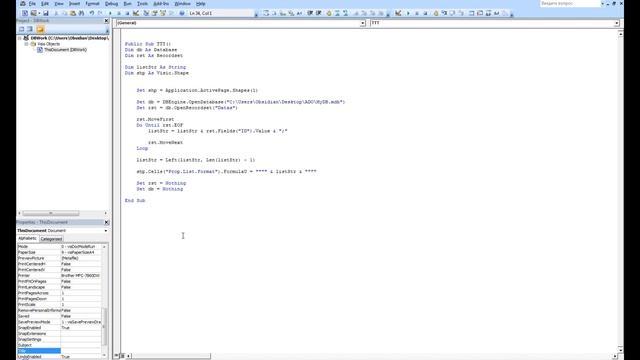The image size is (640, 360).
Task: Click the 'End Sub' code line
Action: [x=135, y=200]
